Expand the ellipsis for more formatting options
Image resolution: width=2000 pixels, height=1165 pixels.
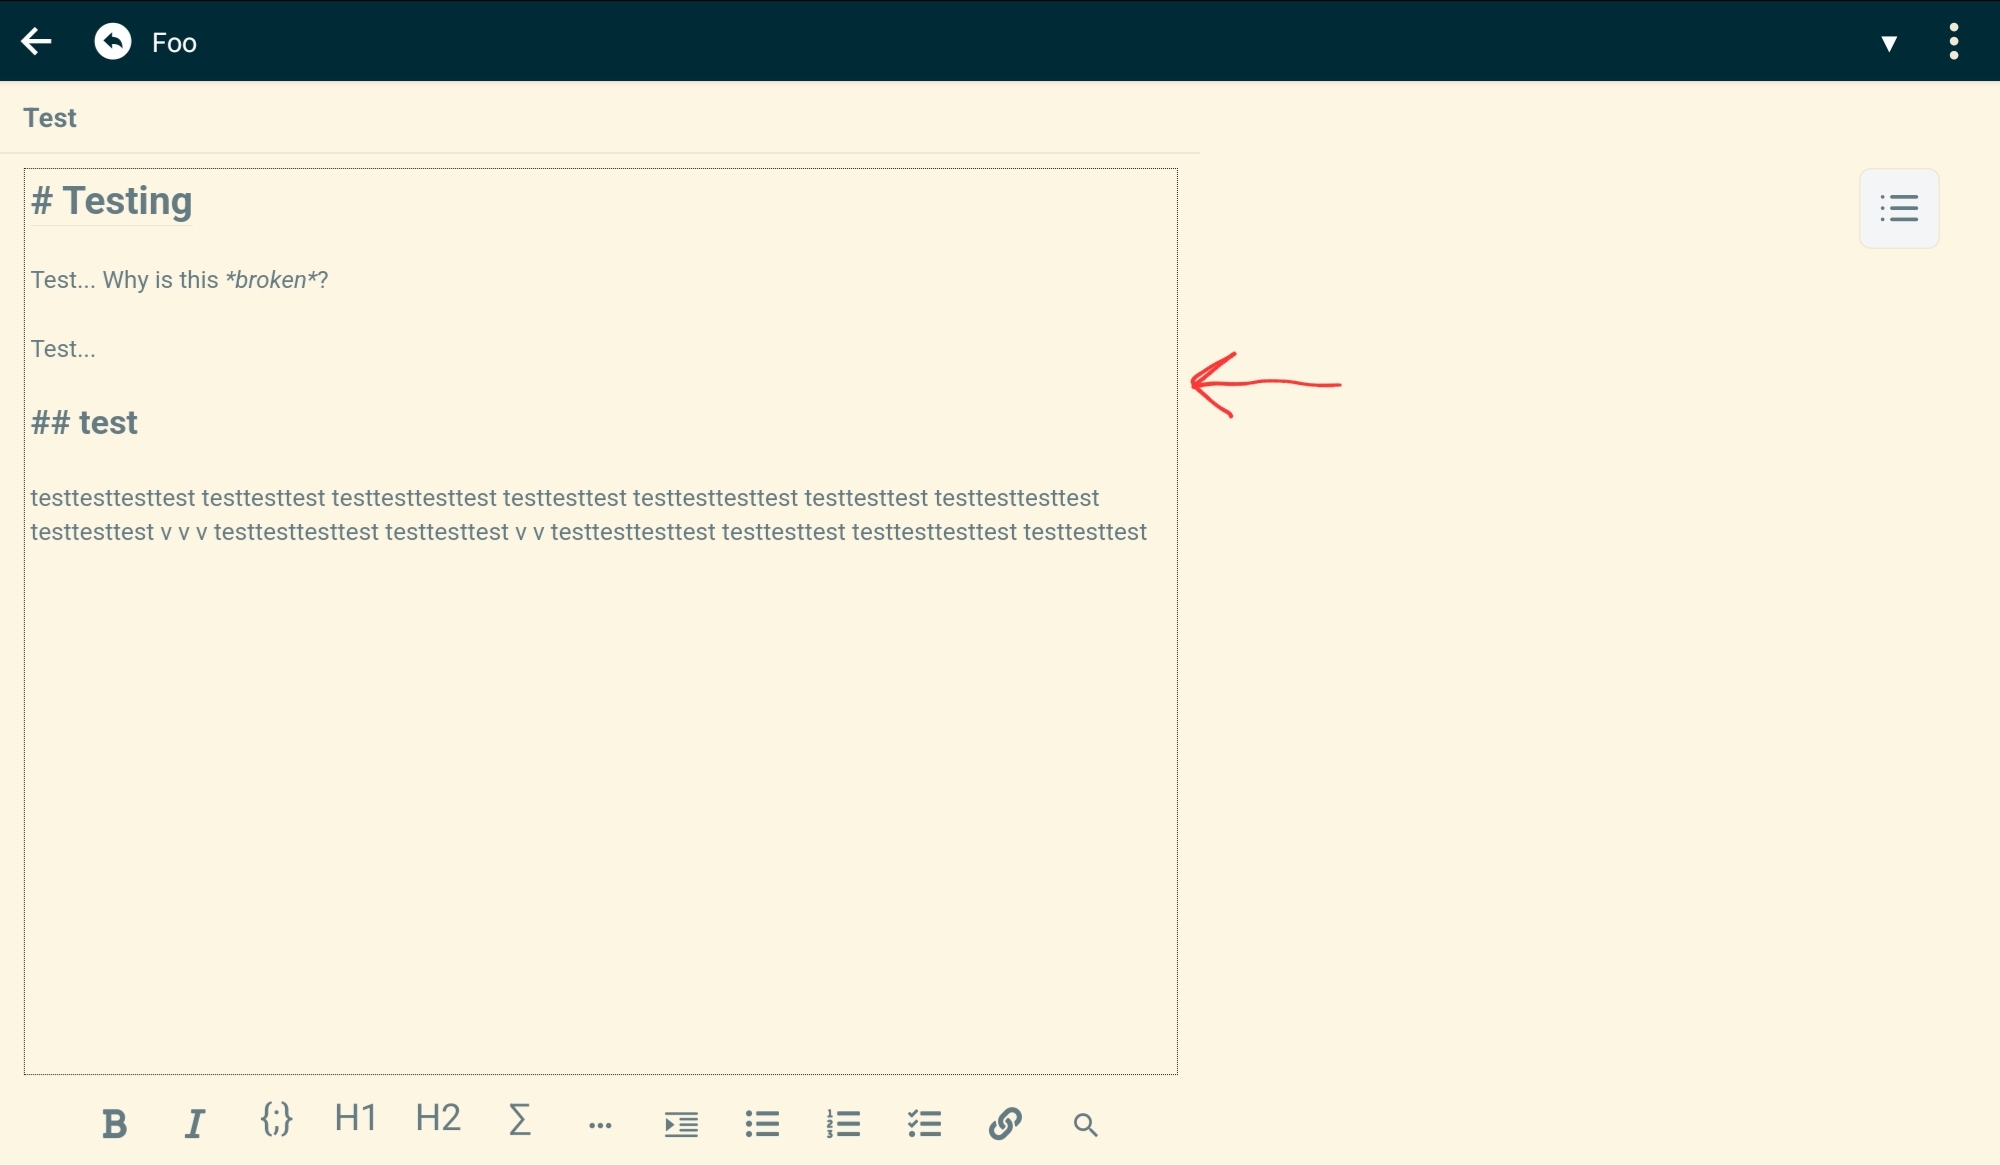600,1123
